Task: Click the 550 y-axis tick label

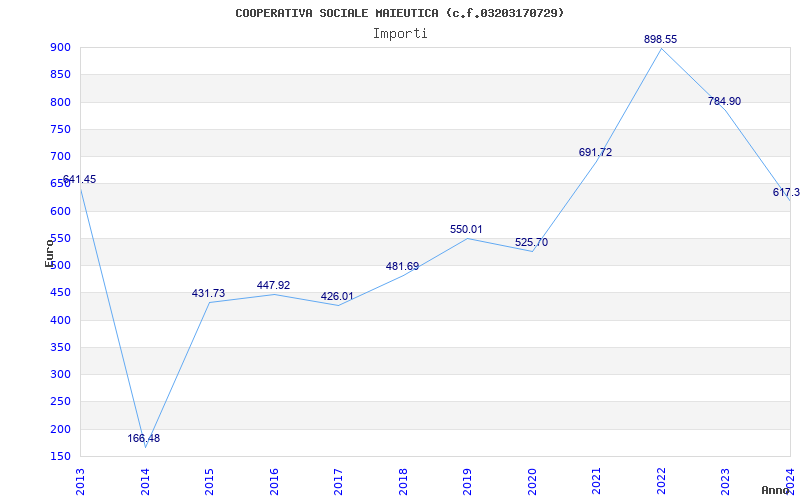Action: pos(60,238)
